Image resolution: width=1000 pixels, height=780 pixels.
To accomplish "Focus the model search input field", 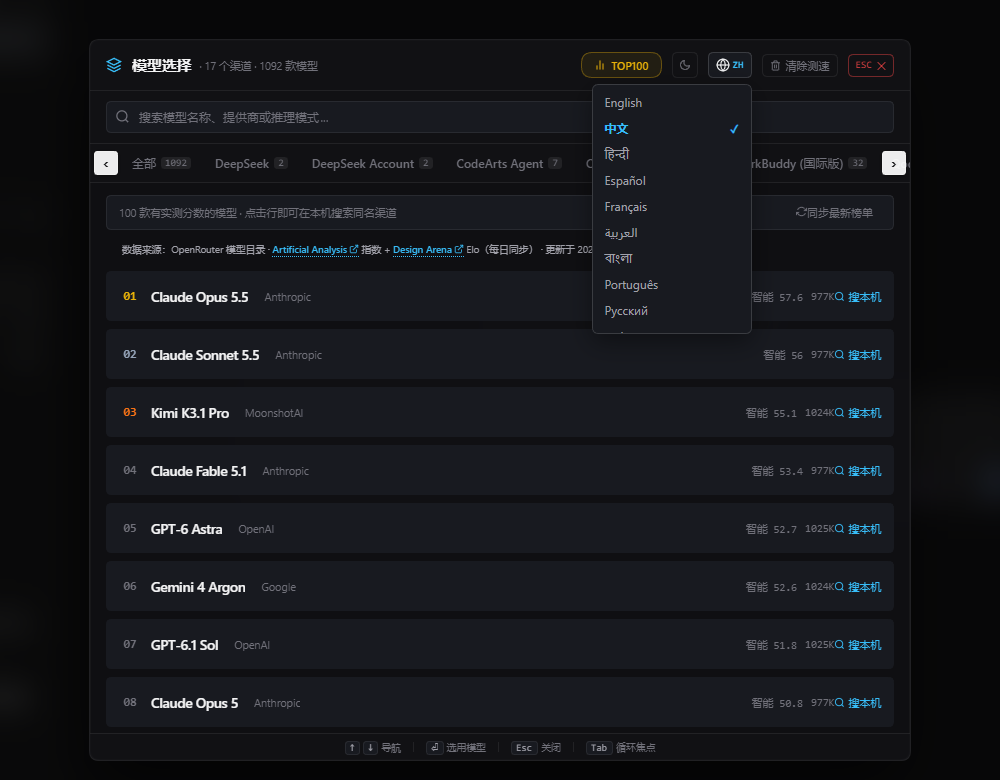I will (x=499, y=117).
